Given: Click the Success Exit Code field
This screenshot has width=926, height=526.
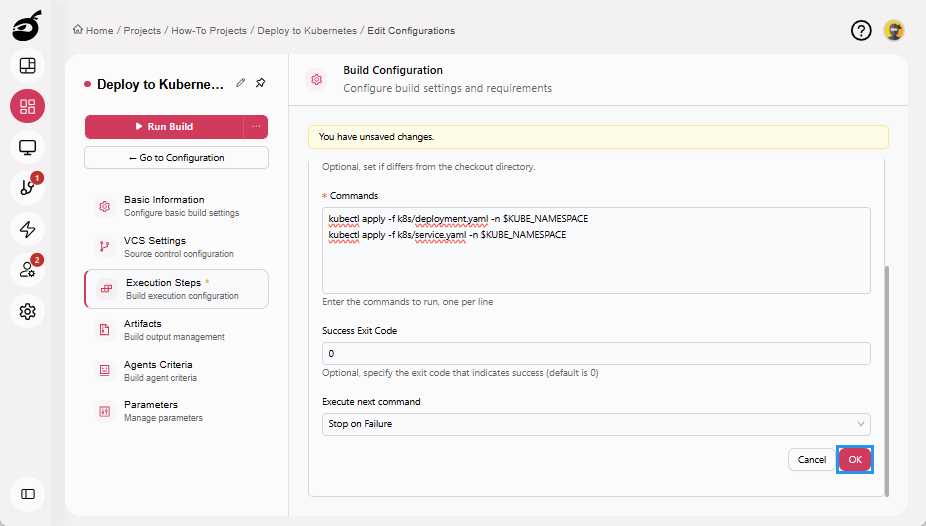Looking at the screenshot, I should [596, 353].
